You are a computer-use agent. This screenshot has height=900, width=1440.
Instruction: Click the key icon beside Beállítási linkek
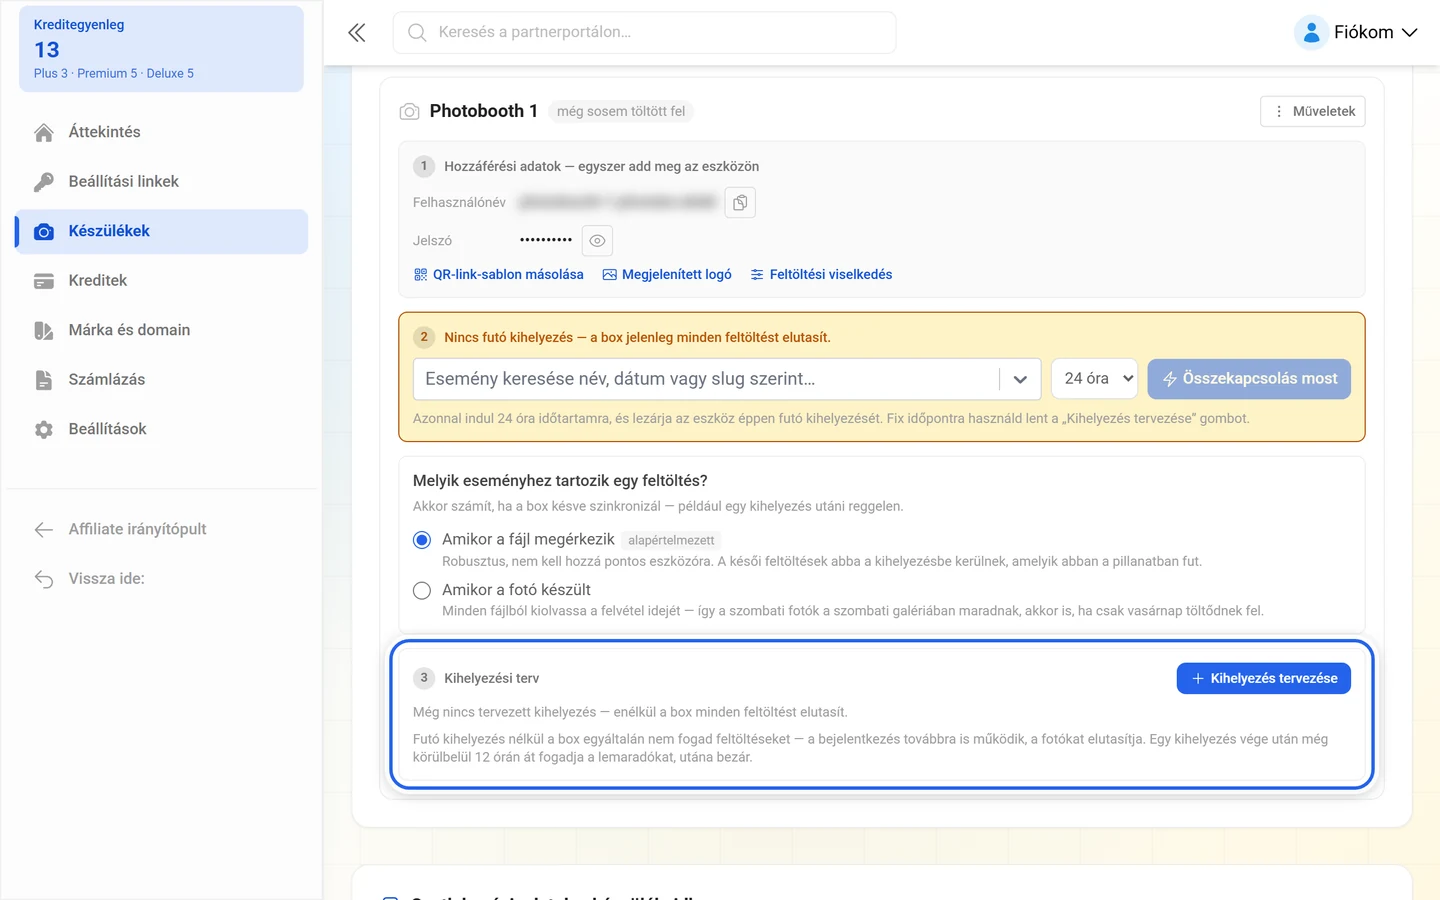coord(44,182)
